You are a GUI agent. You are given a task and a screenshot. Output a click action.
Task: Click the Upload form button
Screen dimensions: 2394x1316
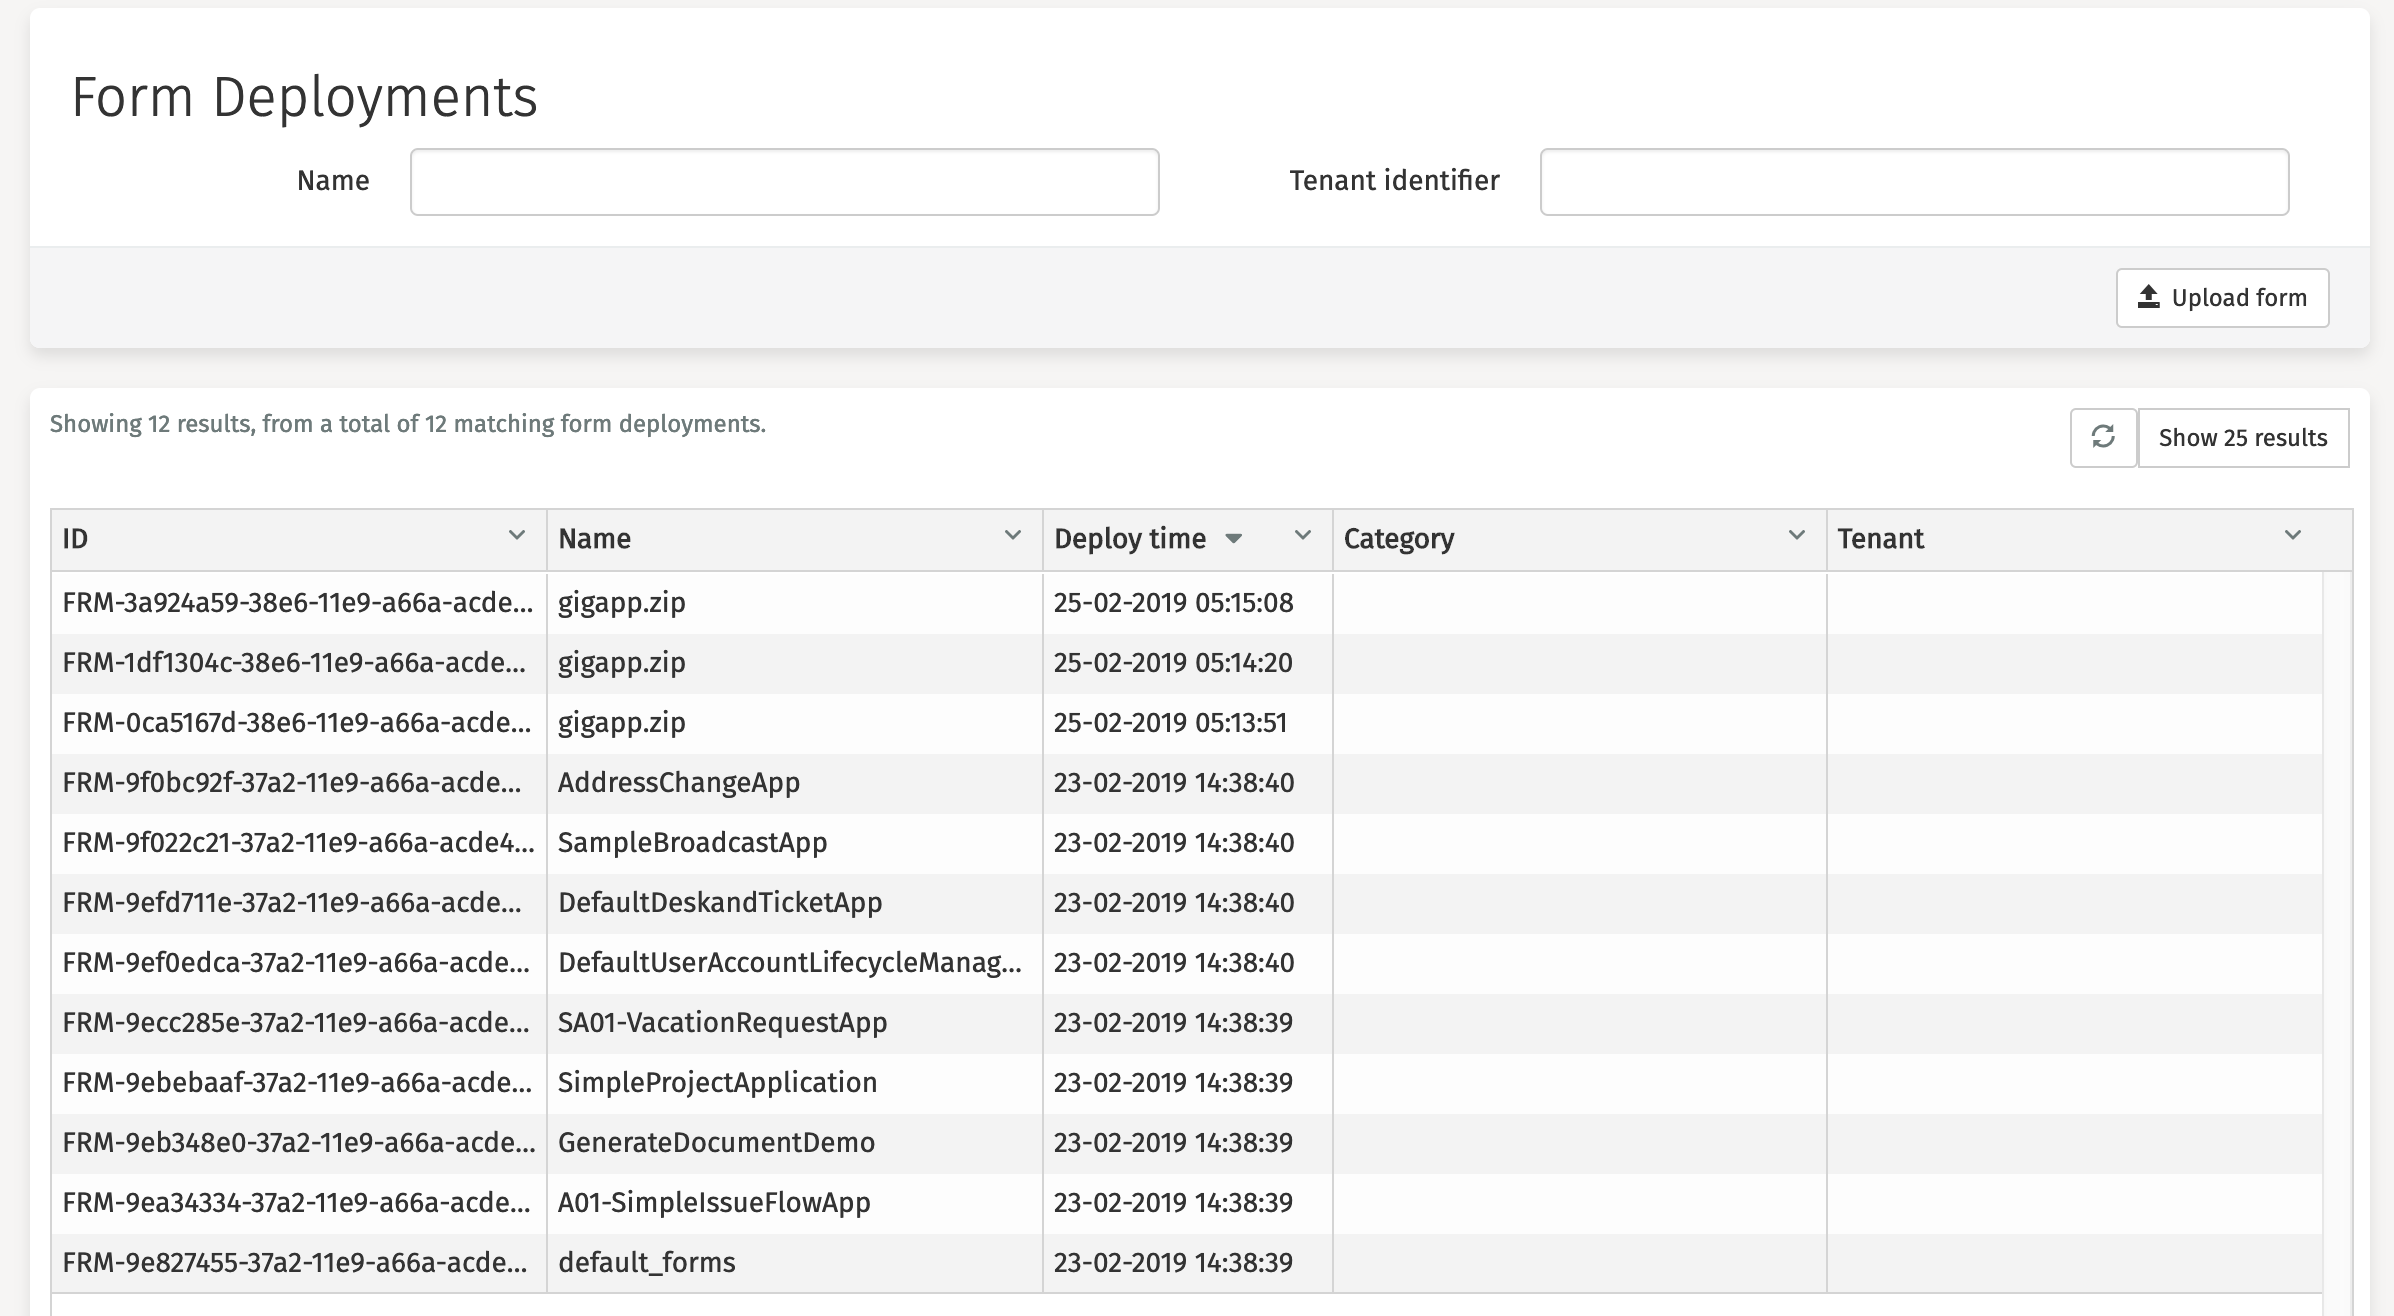(x=2222, y=298)
